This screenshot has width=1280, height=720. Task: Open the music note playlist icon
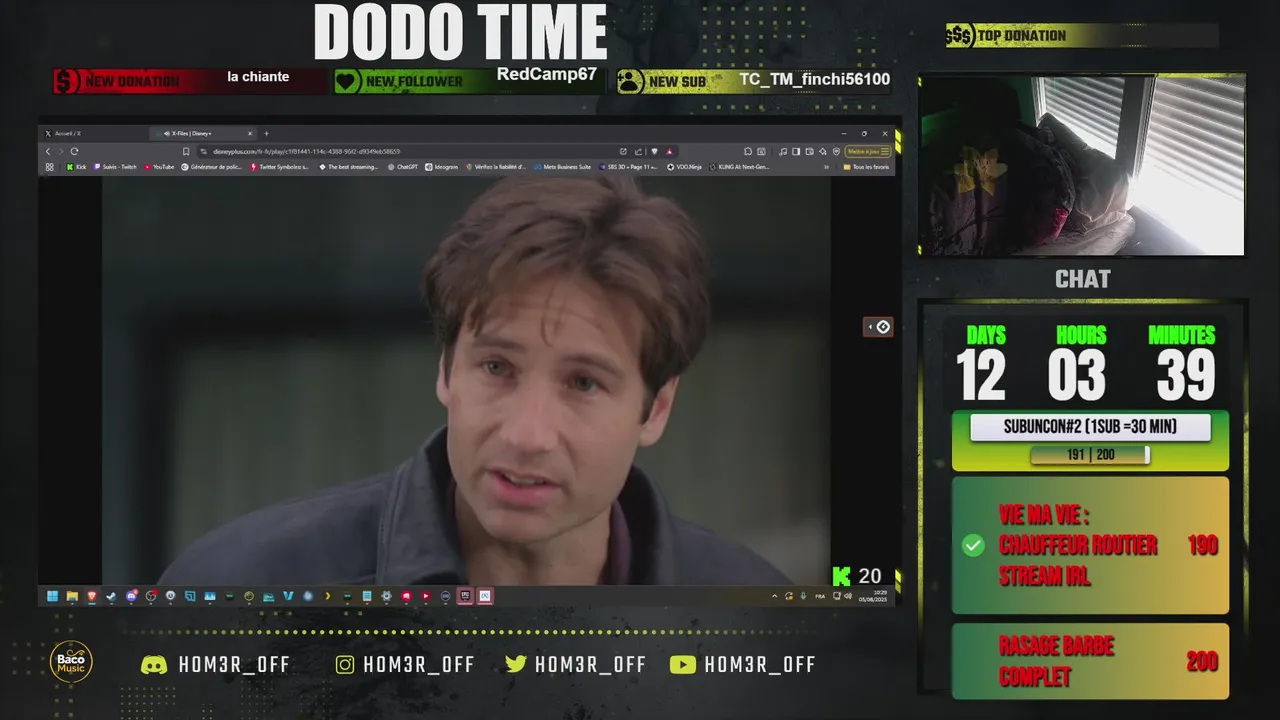tap(783, 151)
